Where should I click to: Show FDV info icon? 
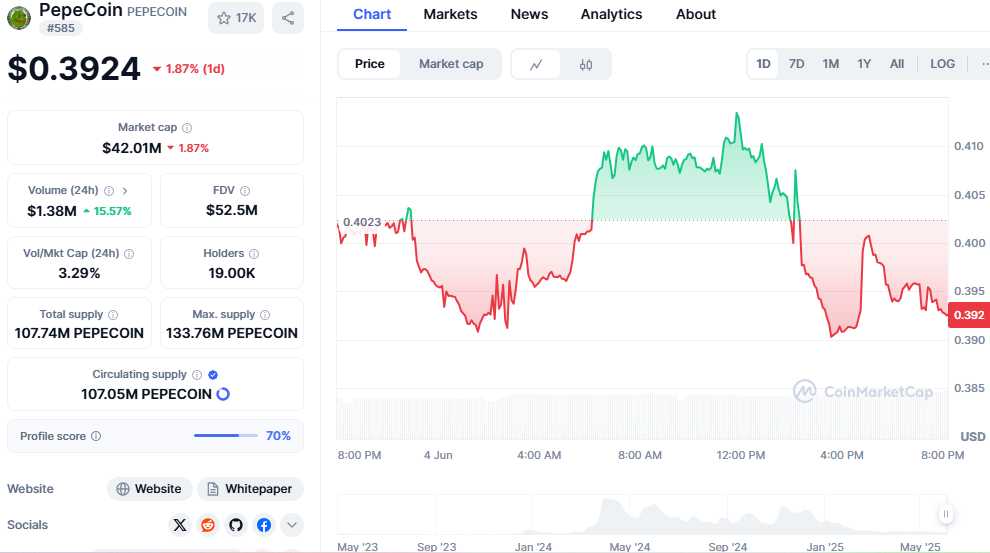(x=245, y=191)
